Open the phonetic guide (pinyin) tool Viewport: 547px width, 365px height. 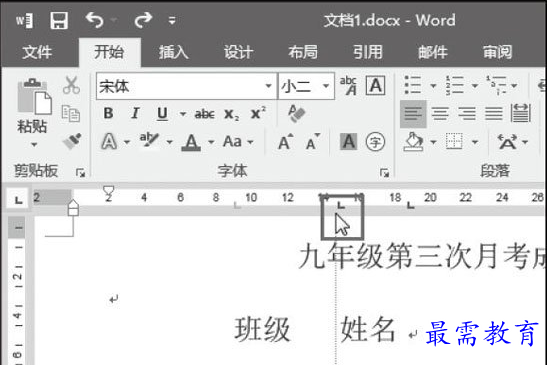(x=348, y=85)
